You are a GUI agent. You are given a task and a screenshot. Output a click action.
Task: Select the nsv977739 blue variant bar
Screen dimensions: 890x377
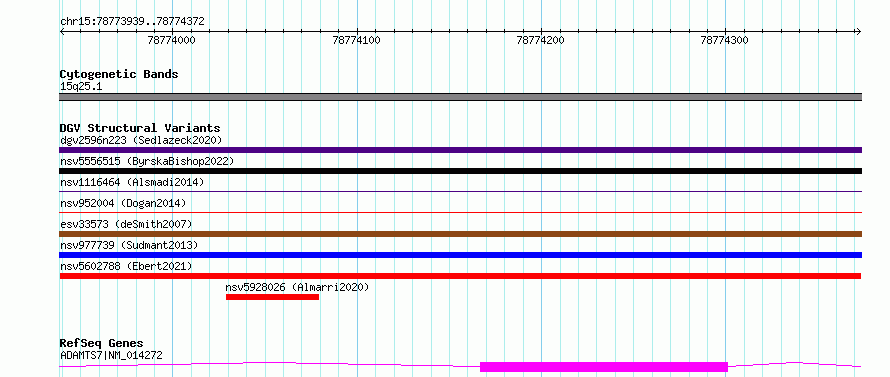click(x=460, y=255)
